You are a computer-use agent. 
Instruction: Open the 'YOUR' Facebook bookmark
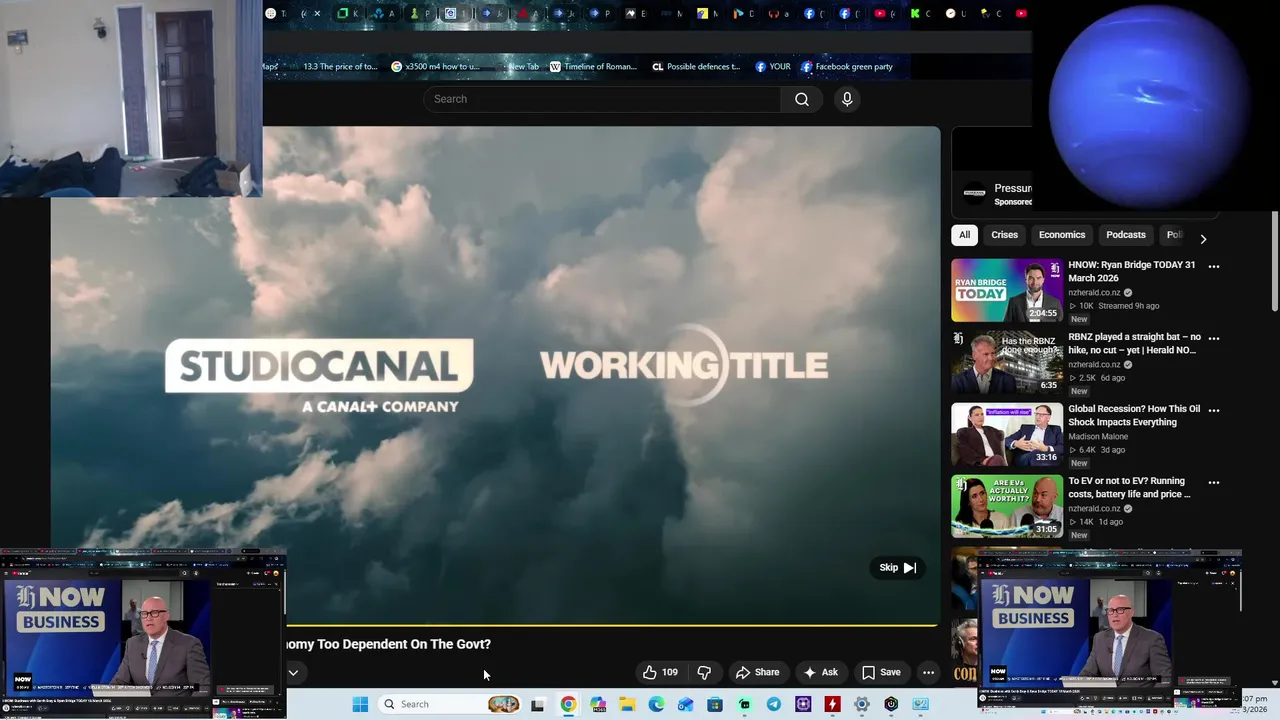coord(773,67)
